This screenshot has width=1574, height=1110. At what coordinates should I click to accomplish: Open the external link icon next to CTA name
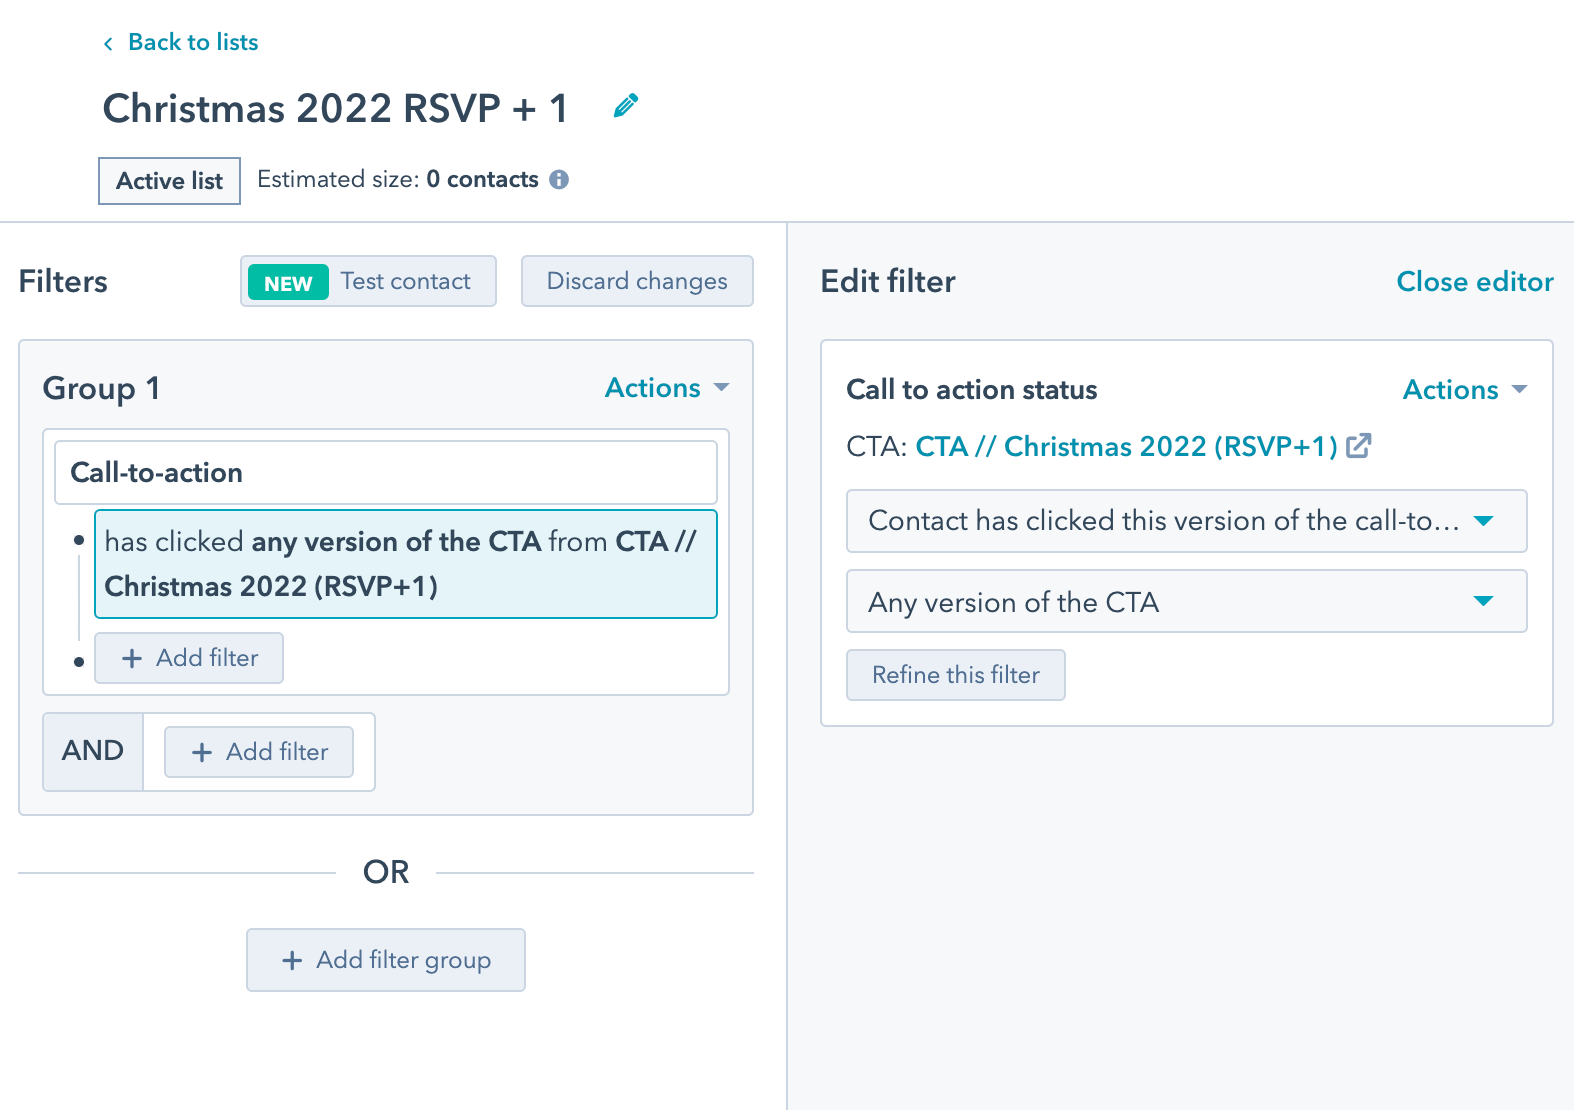(x=1358, y=446)
